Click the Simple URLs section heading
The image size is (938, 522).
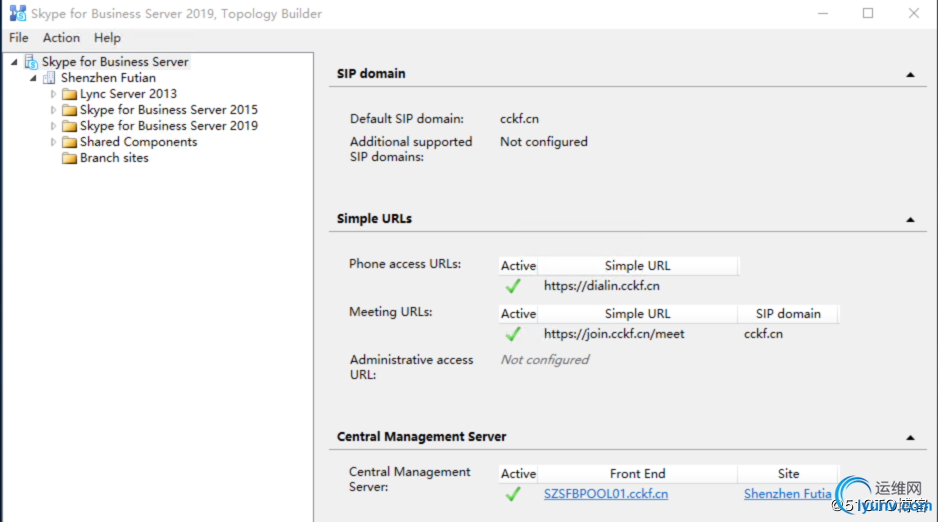[374, 219]
